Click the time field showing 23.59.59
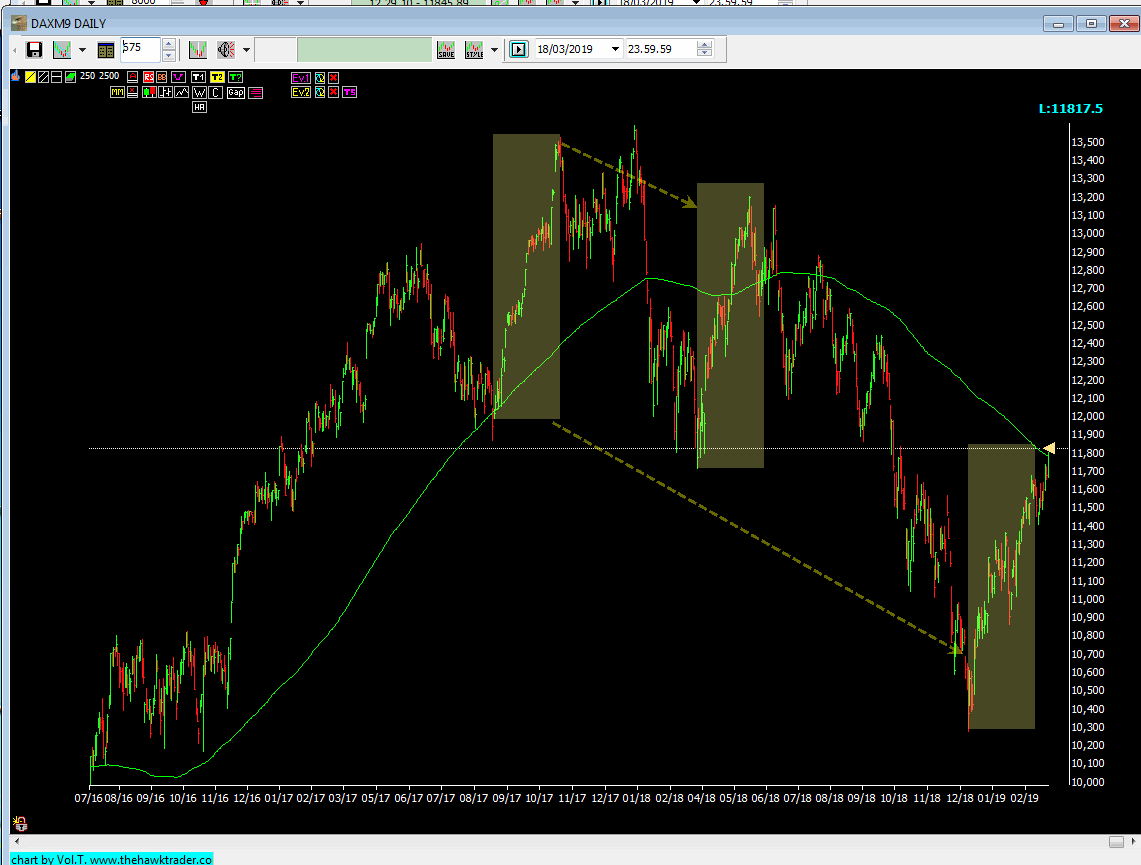This screenshot has width=1141, height=865. coord(661,49)
